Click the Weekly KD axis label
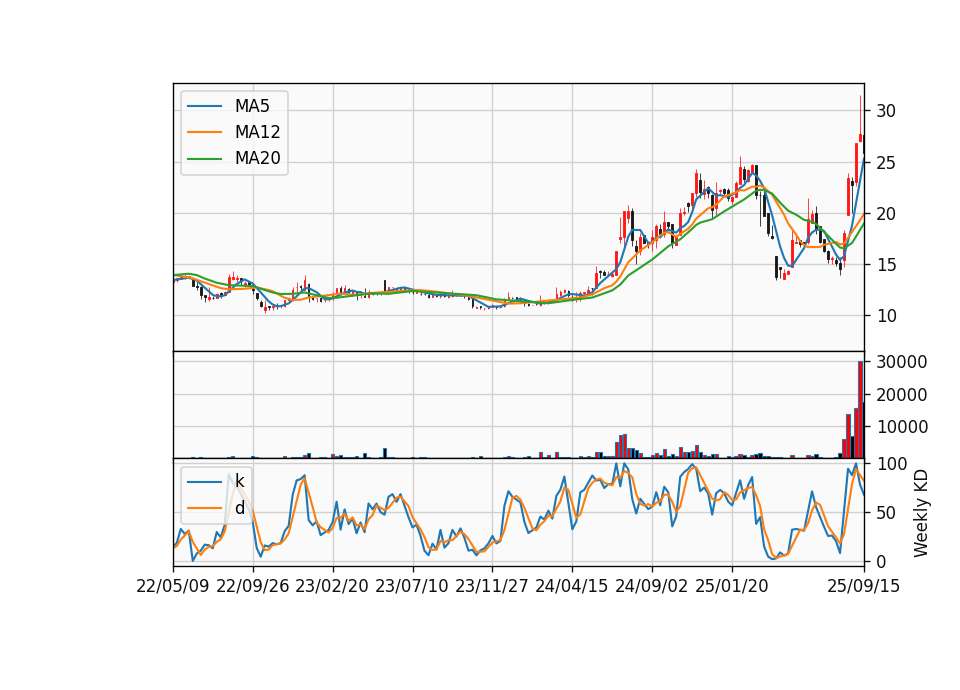Viewport: 960px width, 690px height. coord(921,513)
